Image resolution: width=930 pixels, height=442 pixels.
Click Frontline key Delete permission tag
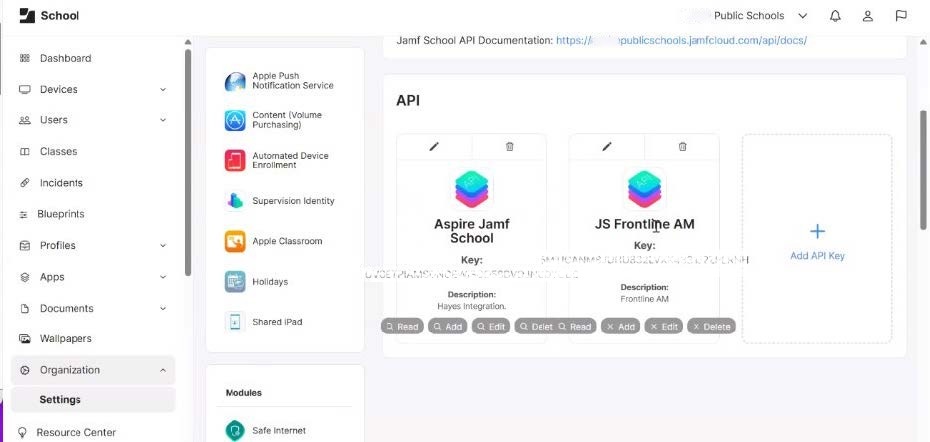point(711,326)
